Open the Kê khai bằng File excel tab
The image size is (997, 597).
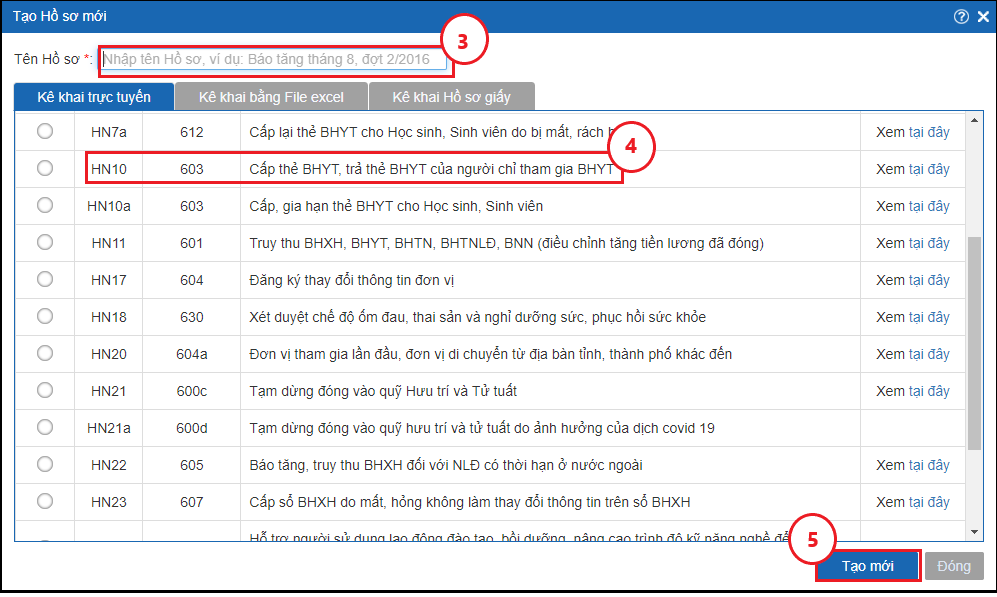tap(271, 97)
